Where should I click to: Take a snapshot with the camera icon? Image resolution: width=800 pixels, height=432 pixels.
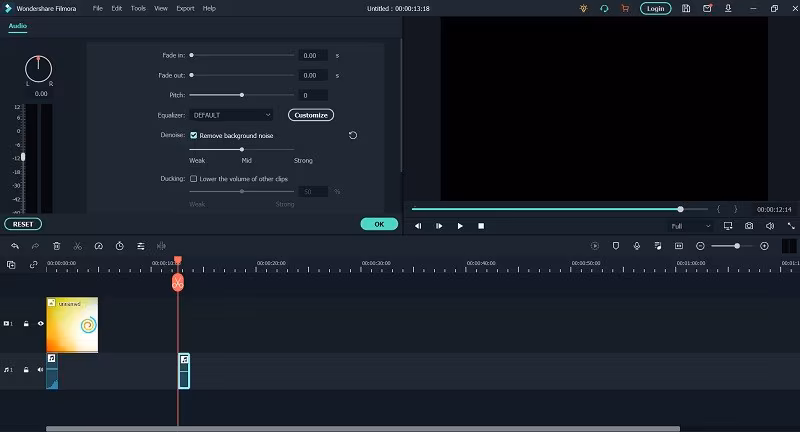point(748,226)
